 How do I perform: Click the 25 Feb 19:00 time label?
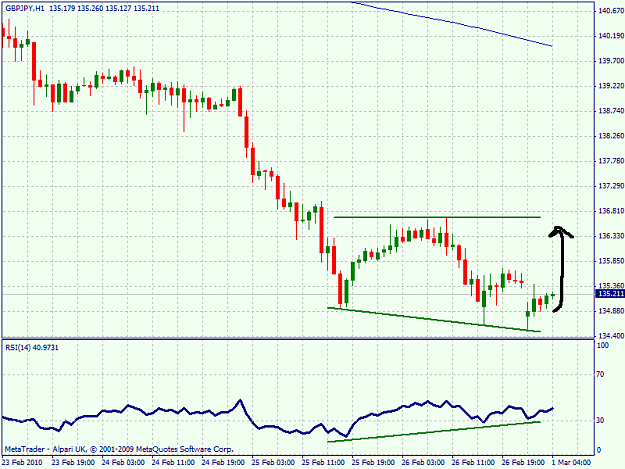pyautogui.click(x=373, y=462)
